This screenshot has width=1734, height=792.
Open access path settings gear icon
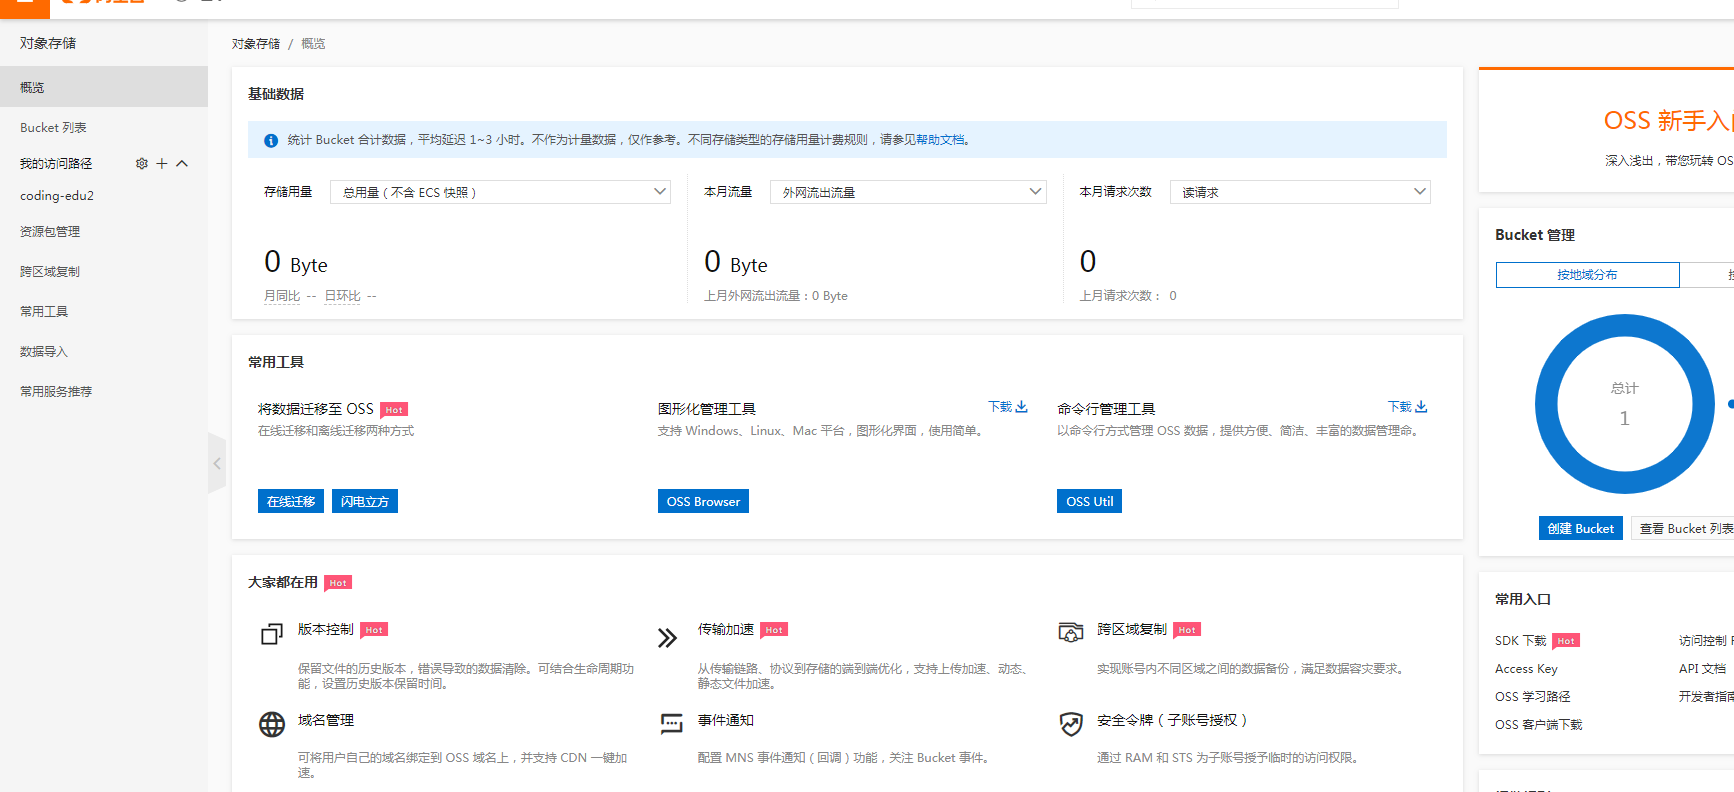pyautogui.click(x=142, y=163)
